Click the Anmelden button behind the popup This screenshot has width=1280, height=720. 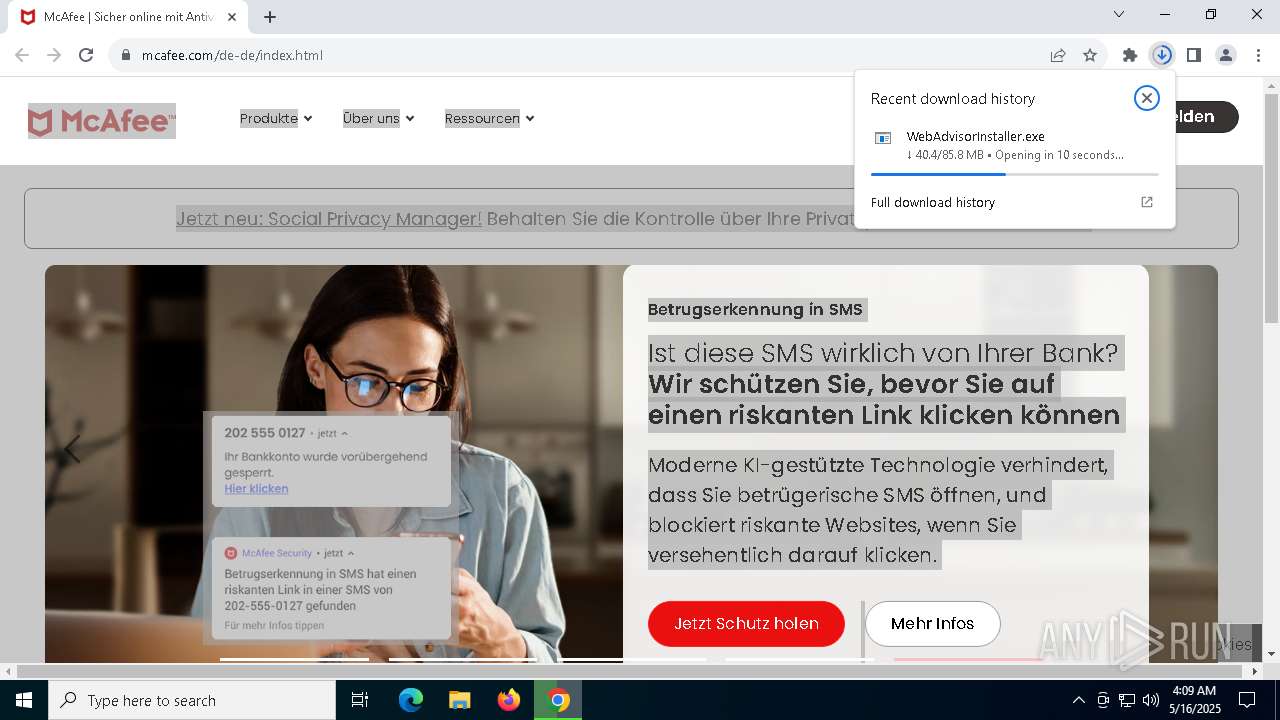click(x=1208, y=116)
